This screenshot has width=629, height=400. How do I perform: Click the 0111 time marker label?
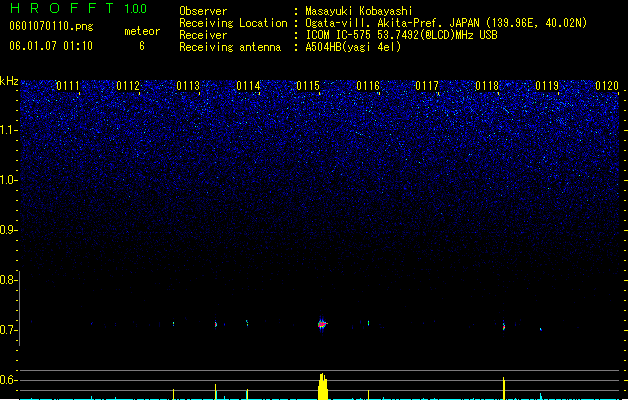pyautogui.click(x=68, y=86)
